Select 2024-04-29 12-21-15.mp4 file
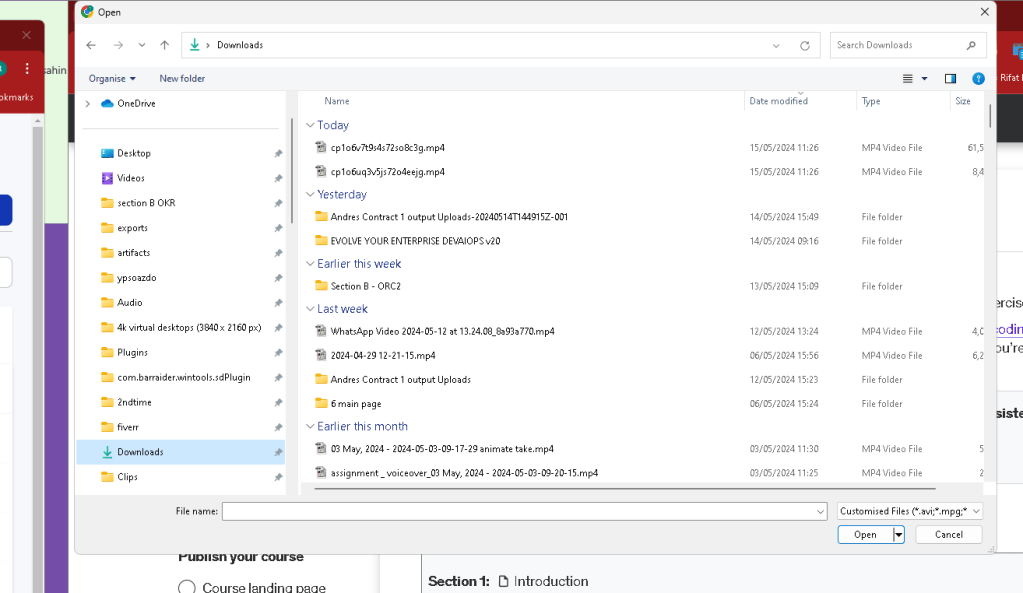The height and width of the screenshot is (593, 1023). pos(382,356)
